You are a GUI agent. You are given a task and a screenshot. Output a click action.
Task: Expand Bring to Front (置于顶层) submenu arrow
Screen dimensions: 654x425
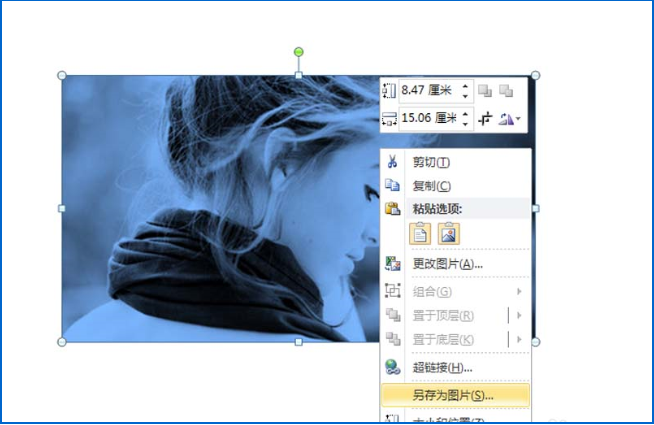pyautogui.click(x=519, y=316)
